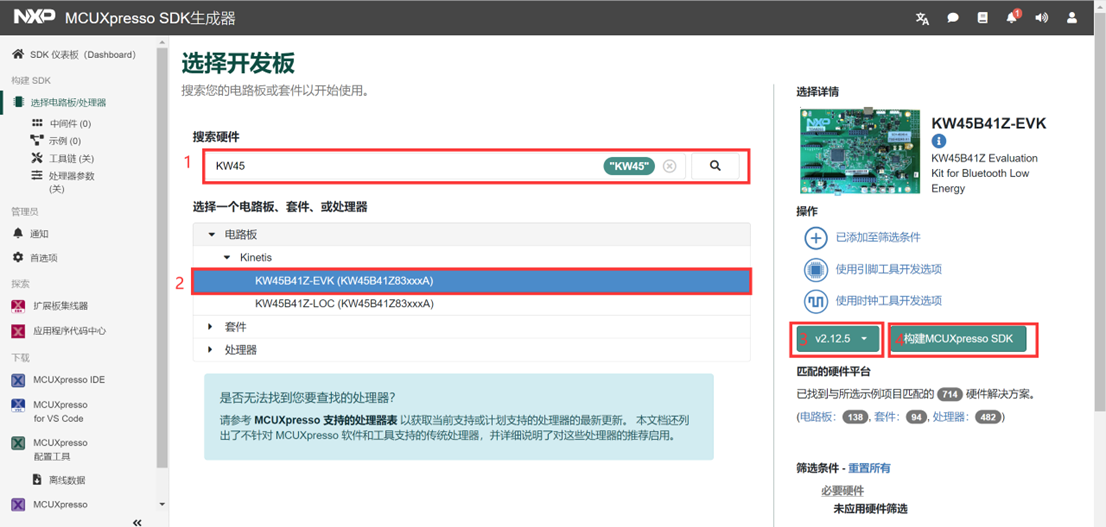Click the last purple MCUXpresso sidebar icon
Viewport: 1106px width, 527px height.
coord(18,504)
